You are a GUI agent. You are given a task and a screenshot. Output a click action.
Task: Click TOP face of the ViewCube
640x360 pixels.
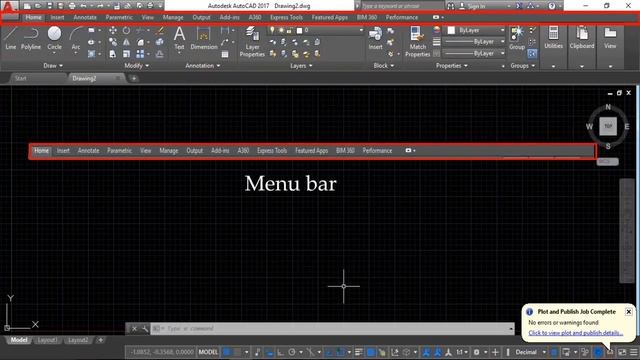click(608, 126)
